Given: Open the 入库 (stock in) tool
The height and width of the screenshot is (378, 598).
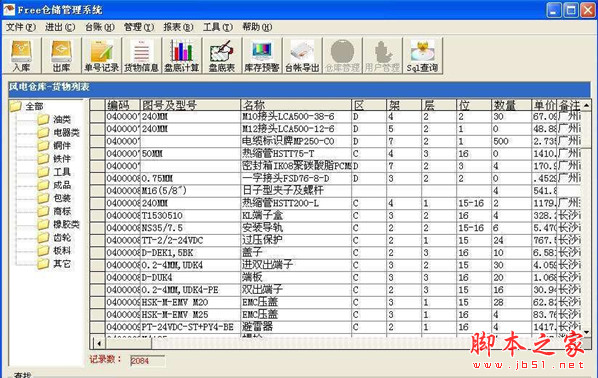Looking at the screenshot, I should pyautogui.click(x=21, y=56).
